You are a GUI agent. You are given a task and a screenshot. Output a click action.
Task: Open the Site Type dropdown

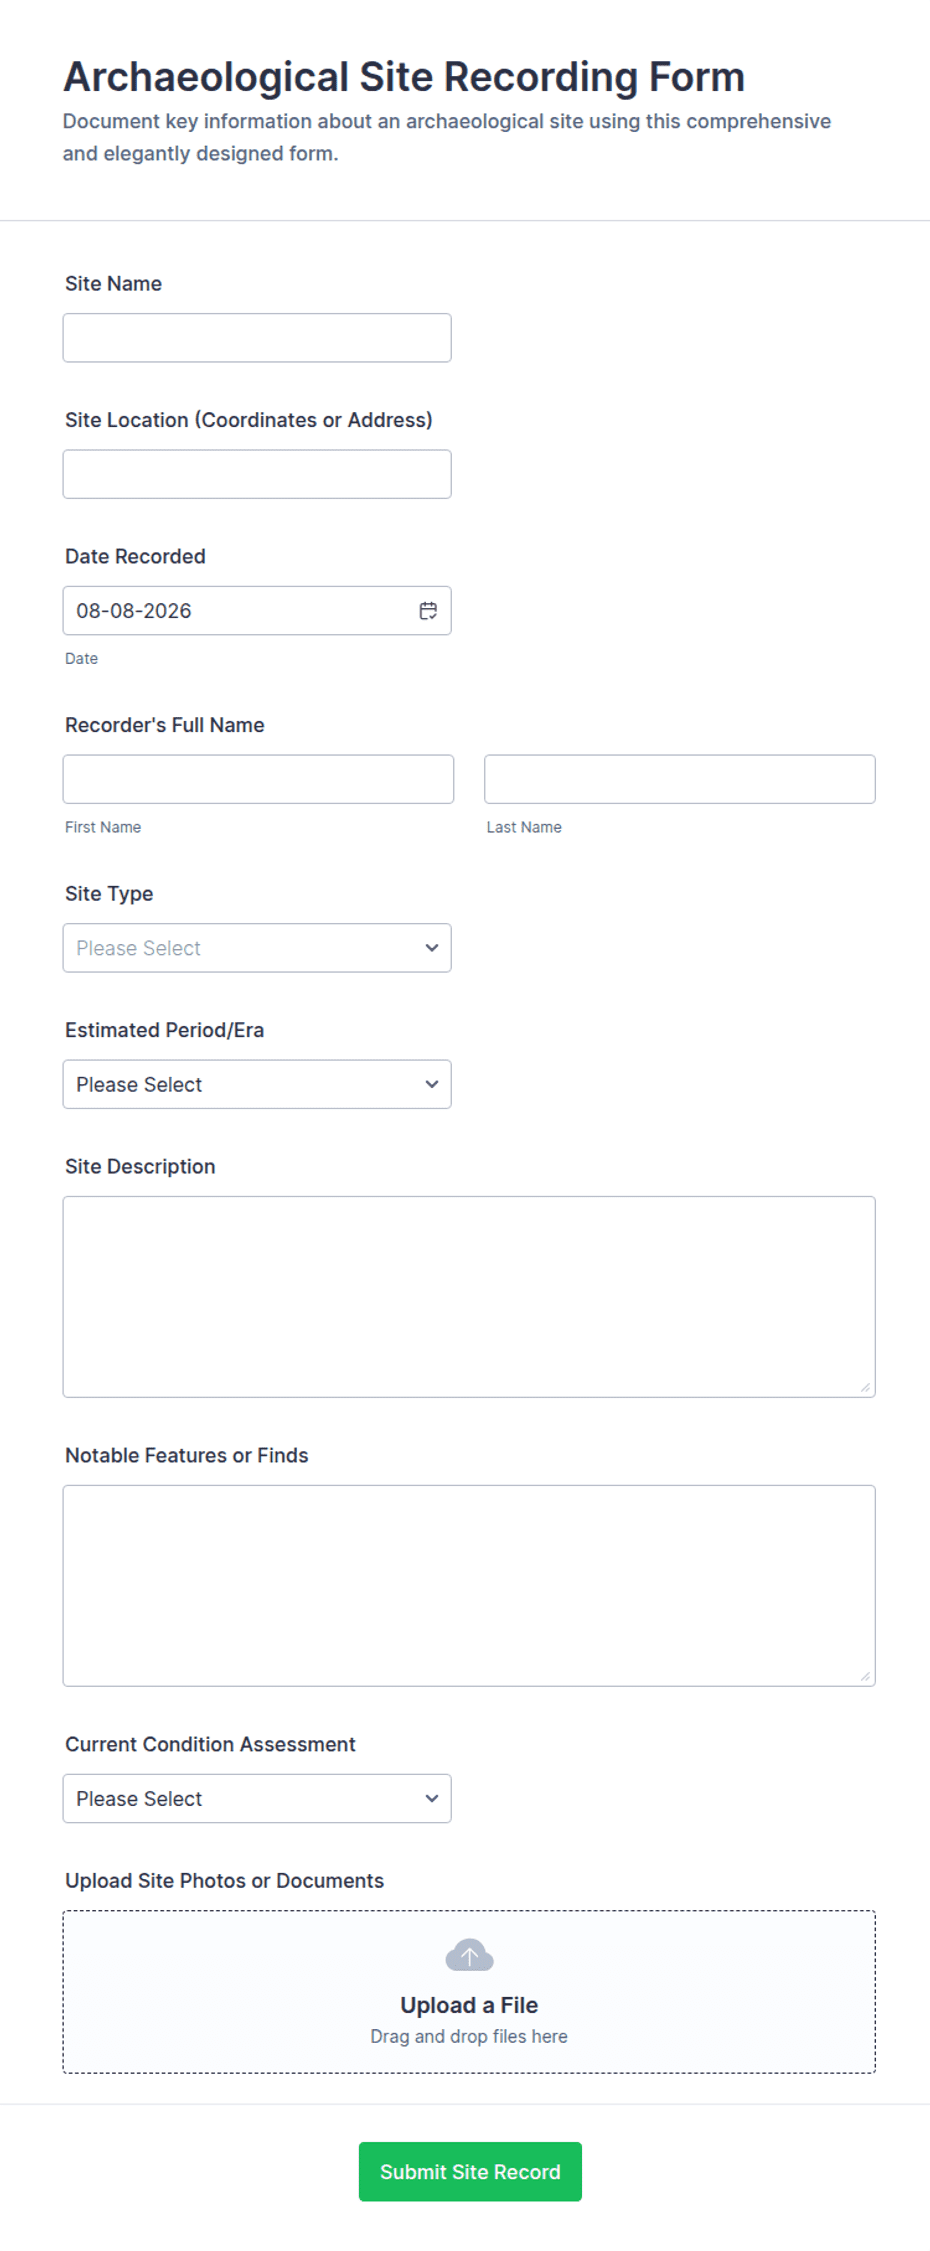pyautogui.click(x=257, y=948)
